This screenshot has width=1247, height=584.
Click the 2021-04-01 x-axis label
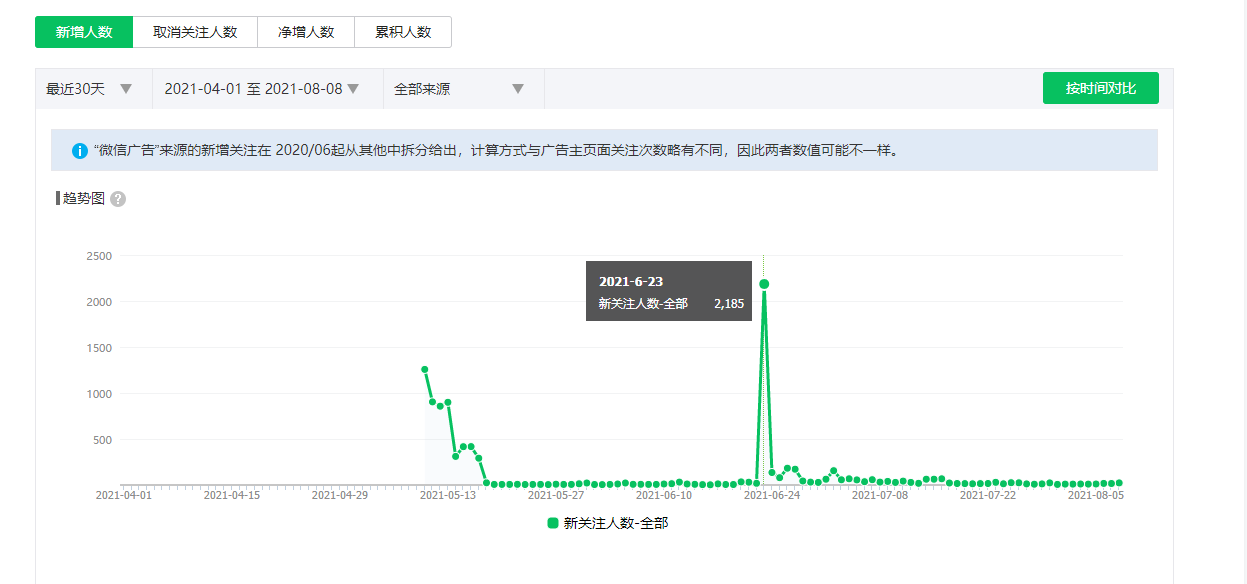click(x=124, y=495)
